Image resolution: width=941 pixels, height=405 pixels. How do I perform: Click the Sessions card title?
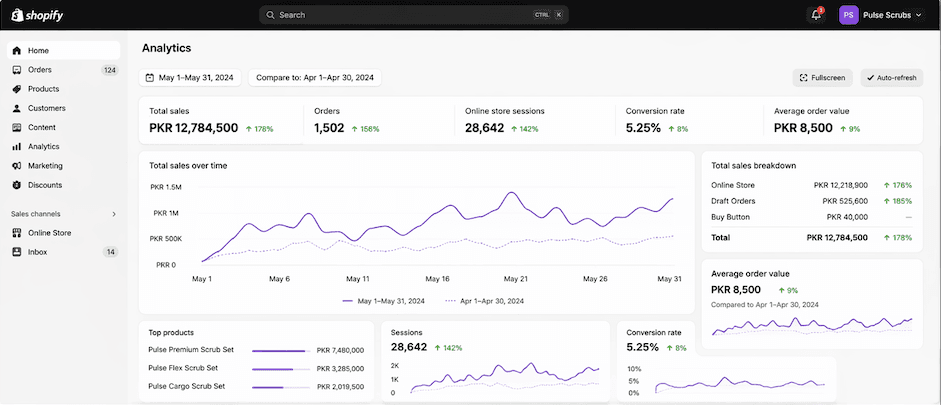(x=406, y=332)
